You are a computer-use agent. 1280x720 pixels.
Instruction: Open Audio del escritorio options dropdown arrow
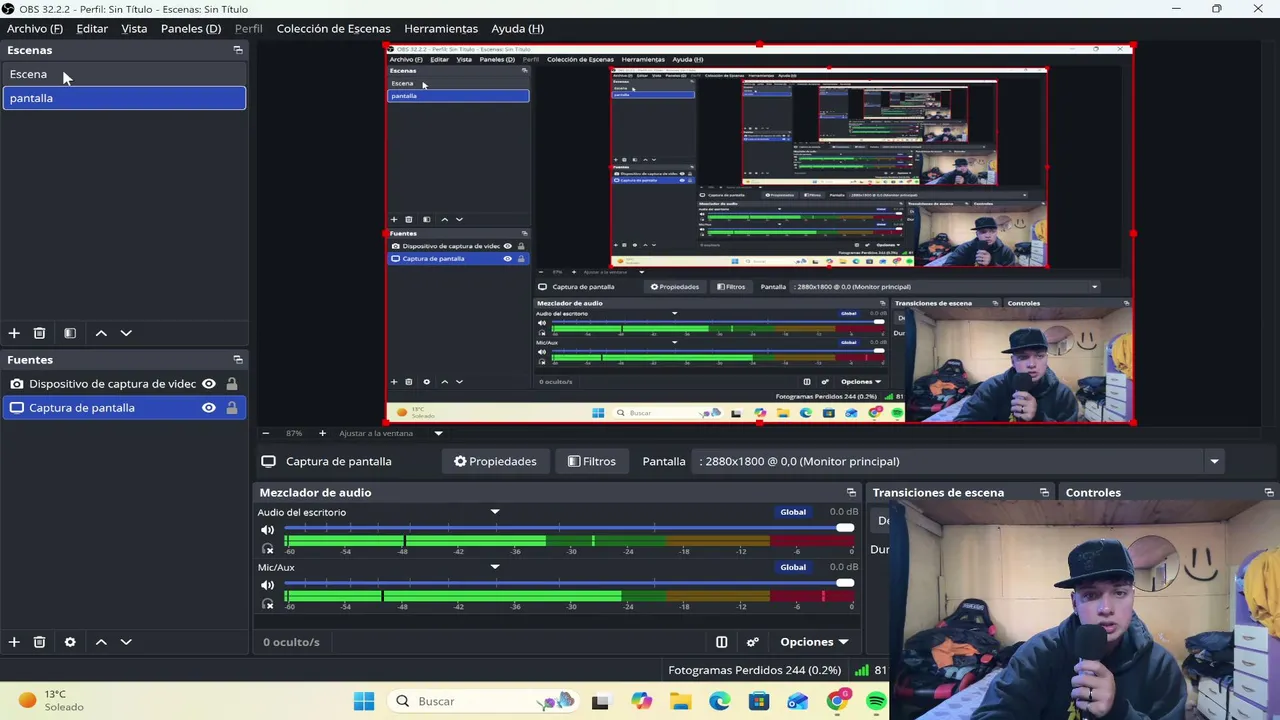click(495, 512)
